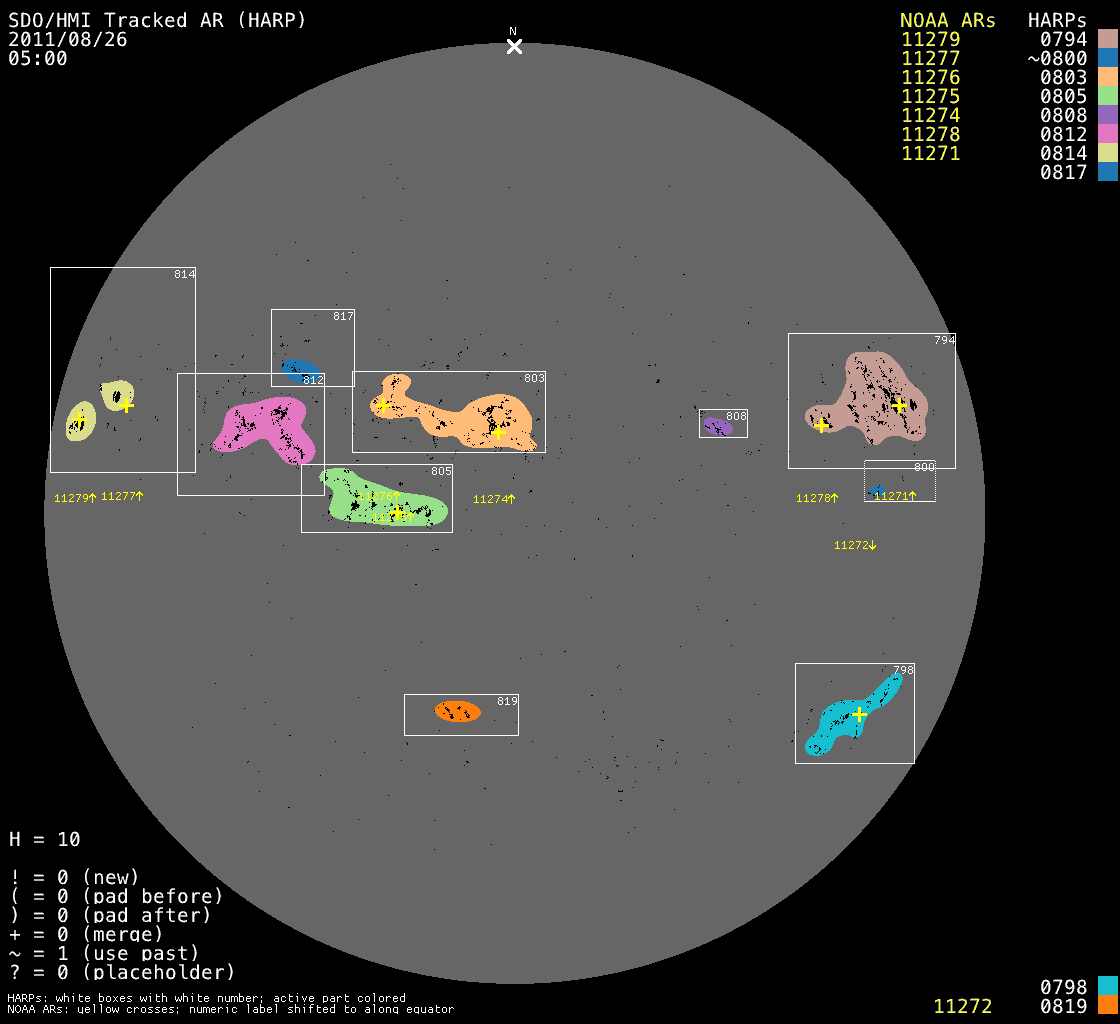Click the green HARP 805 active region
Image resolution: width=1120 pixels, height=1024 pixels.
pos(380,500)
